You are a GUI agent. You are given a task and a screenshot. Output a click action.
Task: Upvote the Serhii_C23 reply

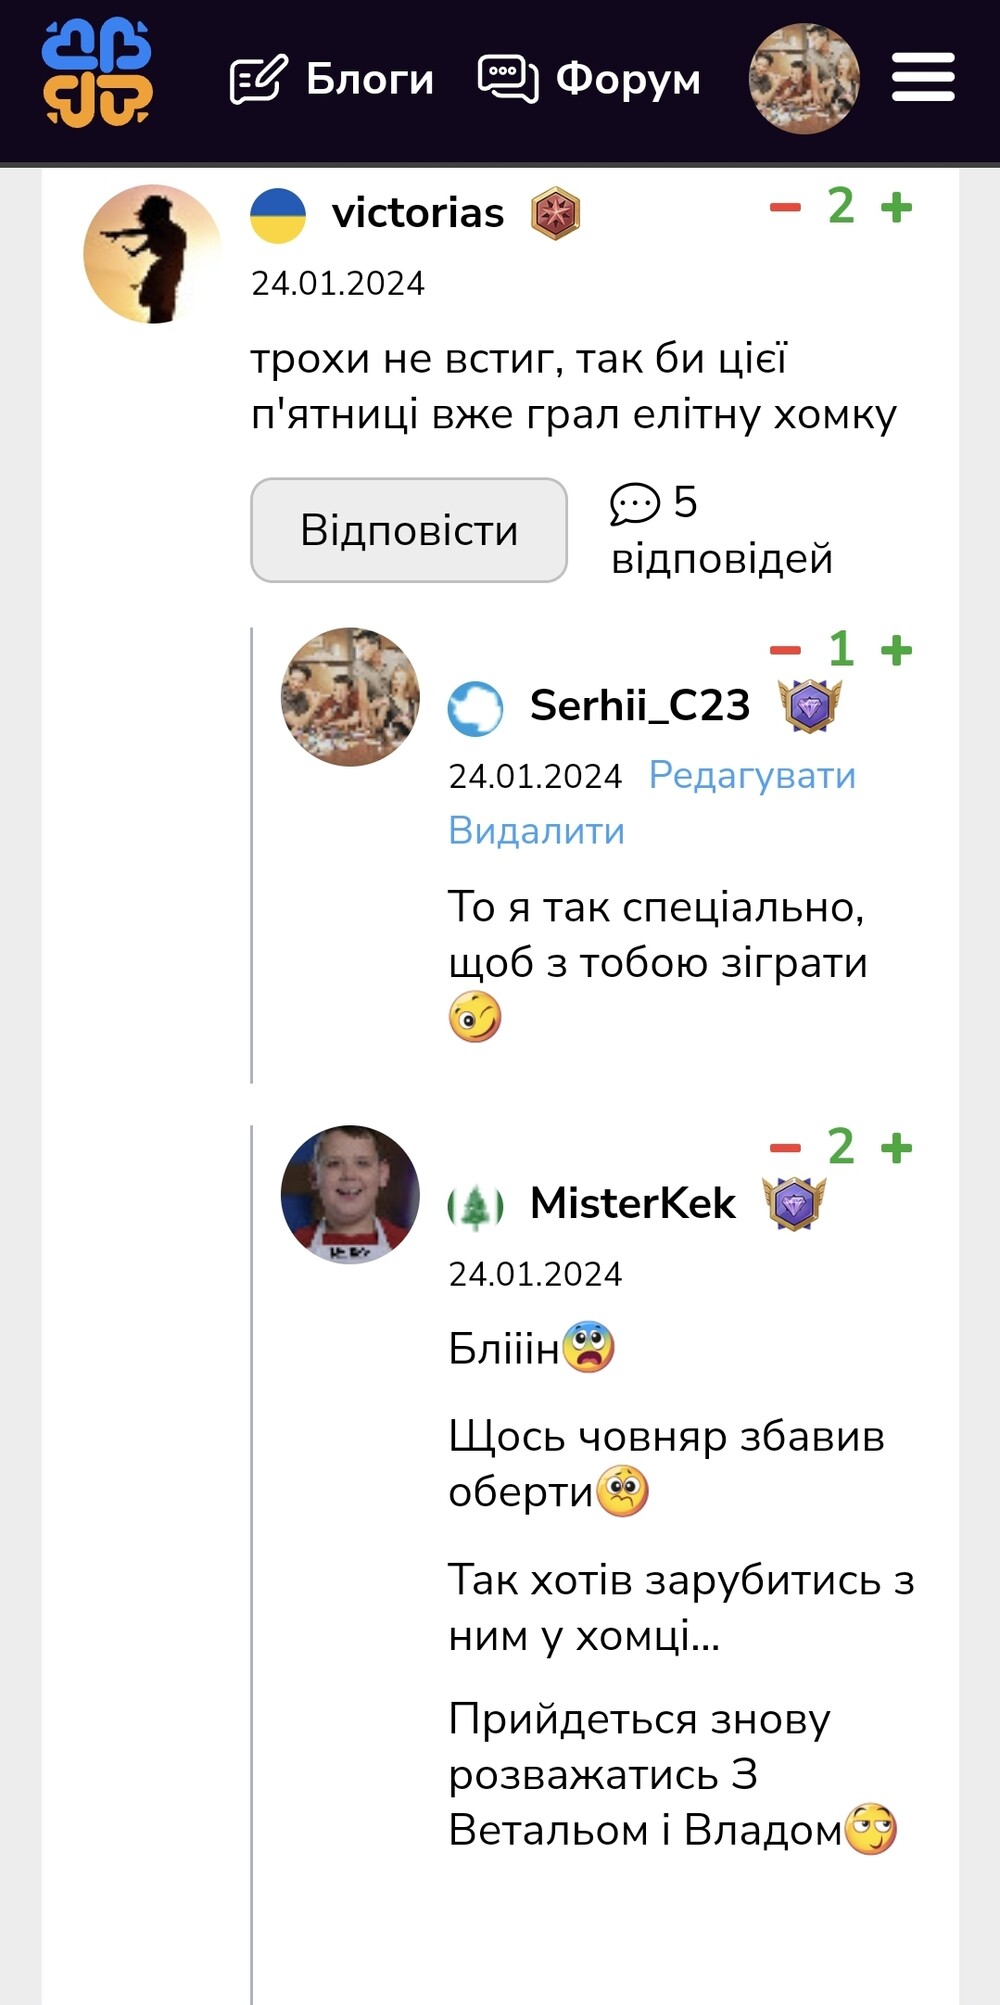pyautogui.click(x=897, y=651)
